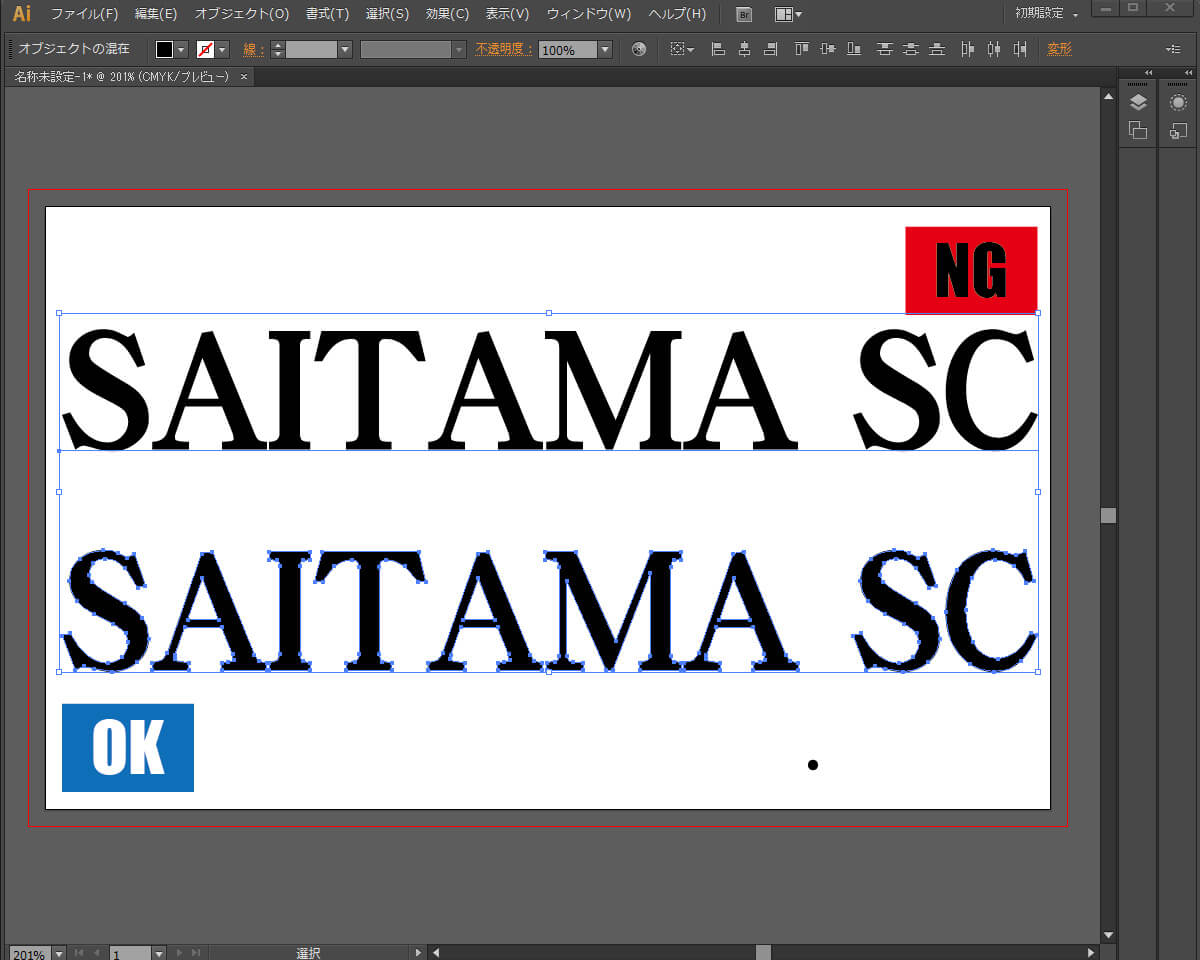Click the stroke none color swatch
1200x960 pixels.
(x=206, y=49)
